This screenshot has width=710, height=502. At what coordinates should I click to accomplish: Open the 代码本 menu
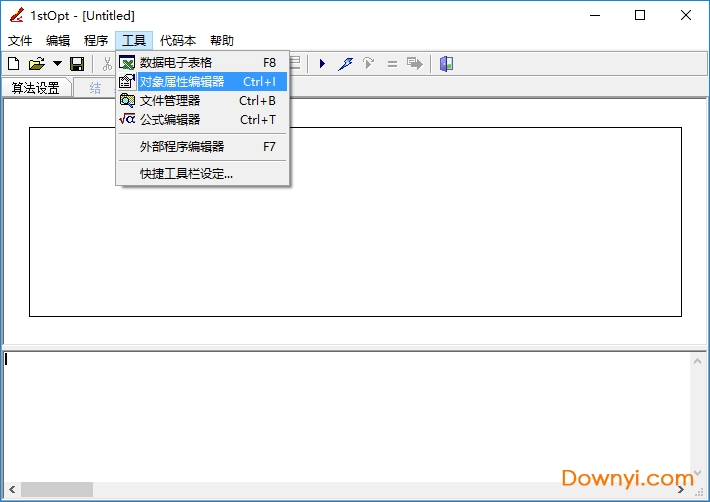pos(178,41)
